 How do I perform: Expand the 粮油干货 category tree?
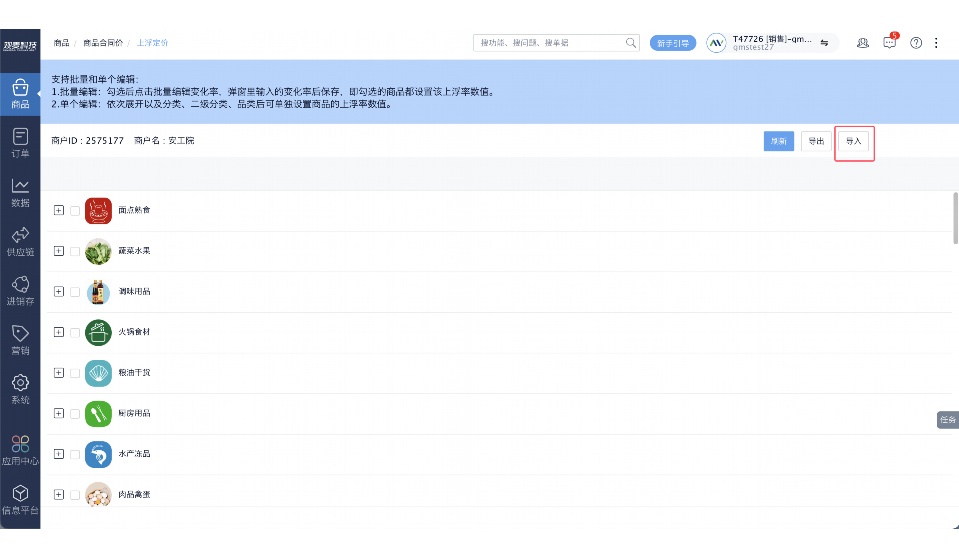click(x=58, y=373)
